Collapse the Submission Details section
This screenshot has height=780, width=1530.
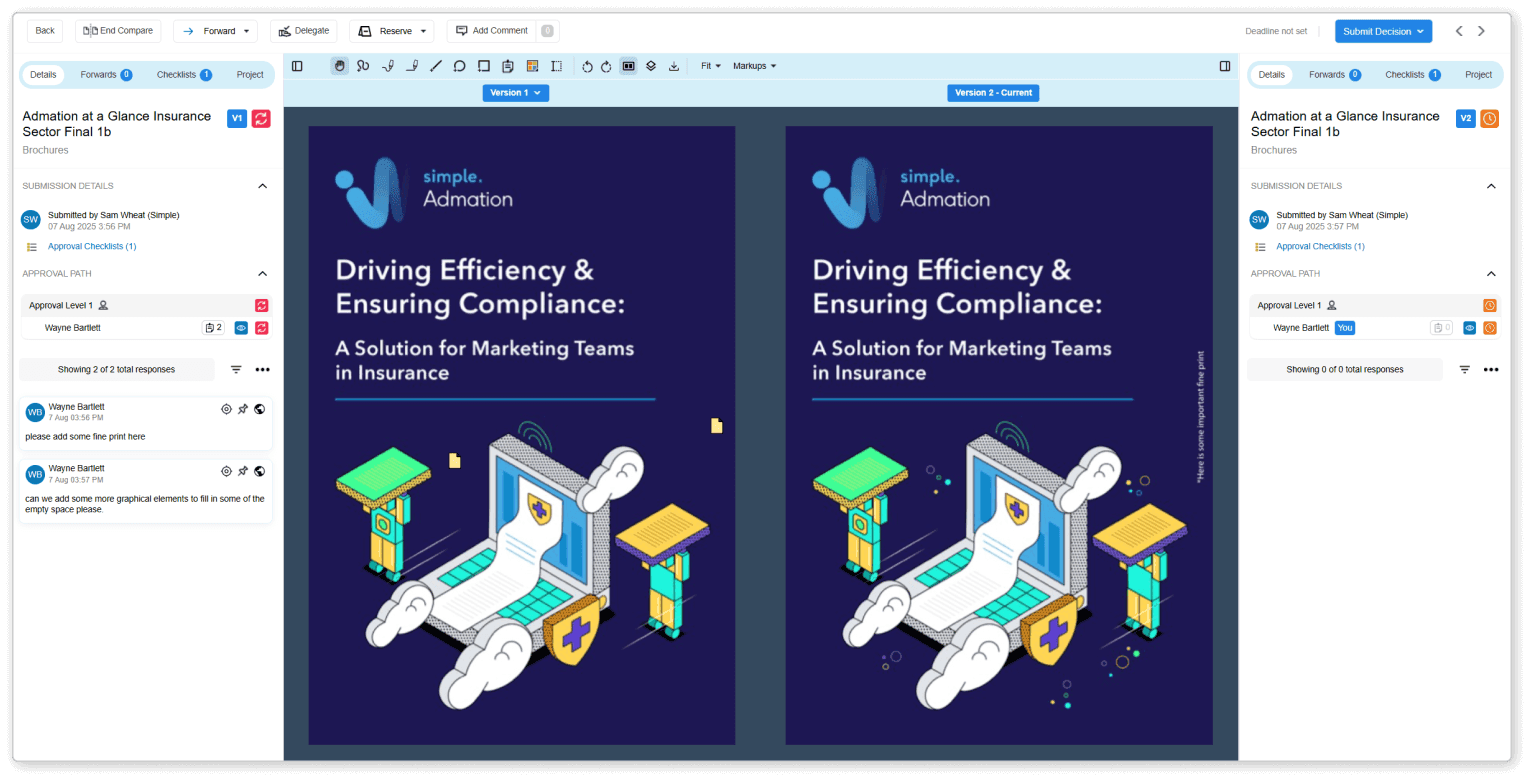(x=262, y=185)
